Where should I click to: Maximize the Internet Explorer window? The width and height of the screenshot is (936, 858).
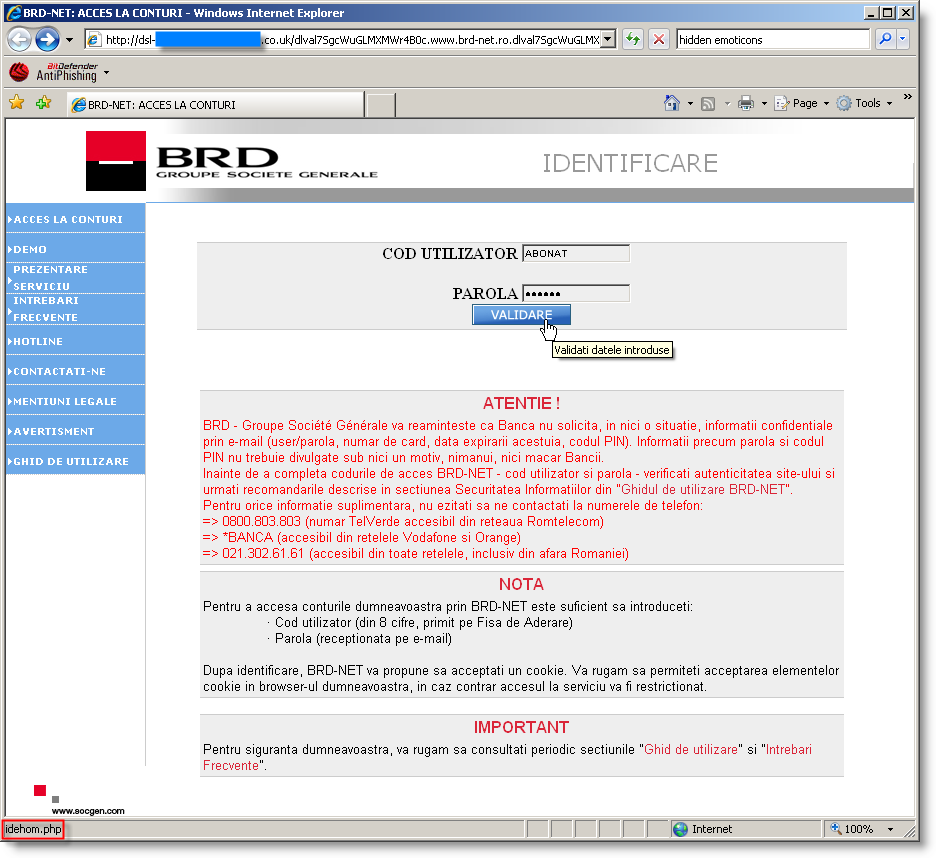coord(888,13)
